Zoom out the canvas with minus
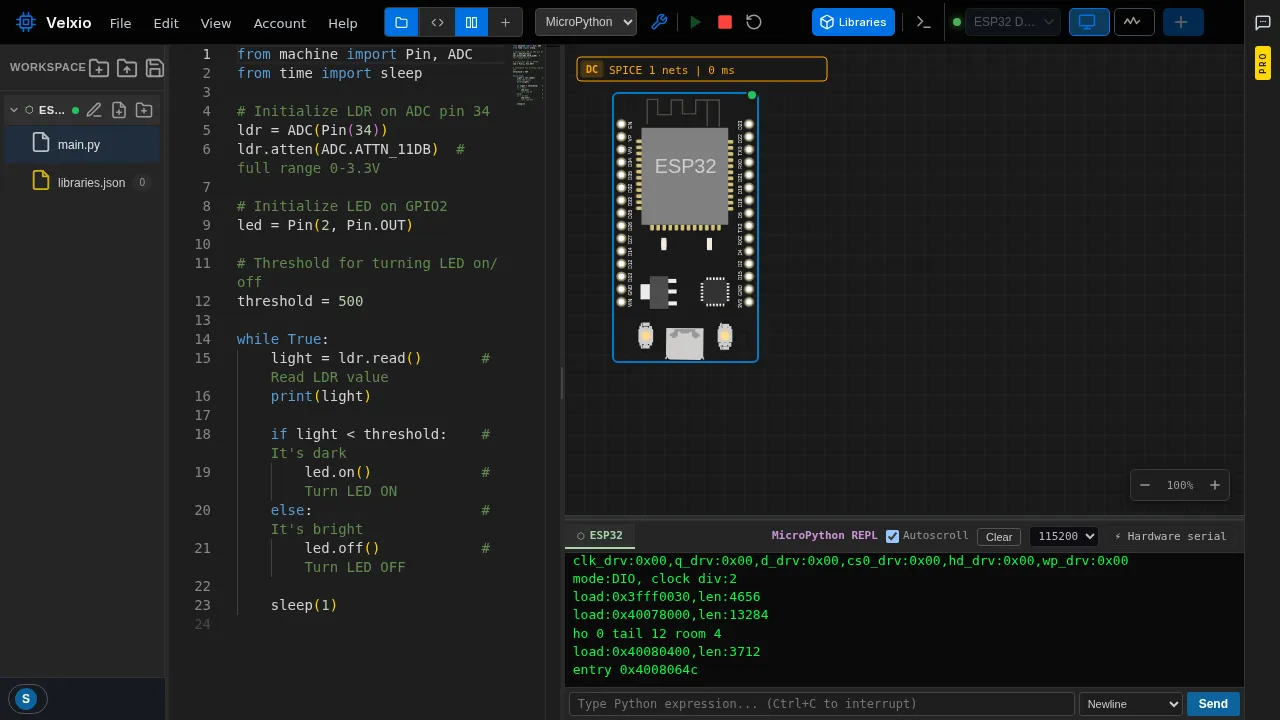The height and width of the screenshot is (720, 1280). 1146,485
